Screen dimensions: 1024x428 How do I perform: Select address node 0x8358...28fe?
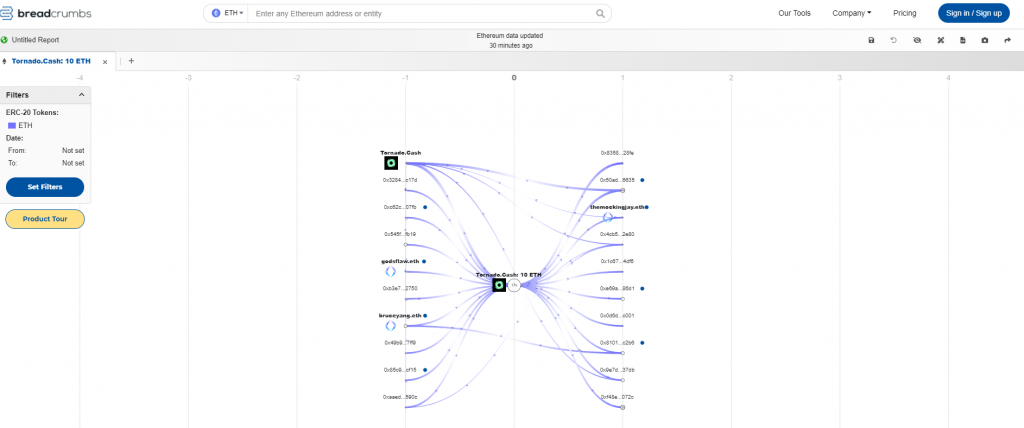[617, 153]
